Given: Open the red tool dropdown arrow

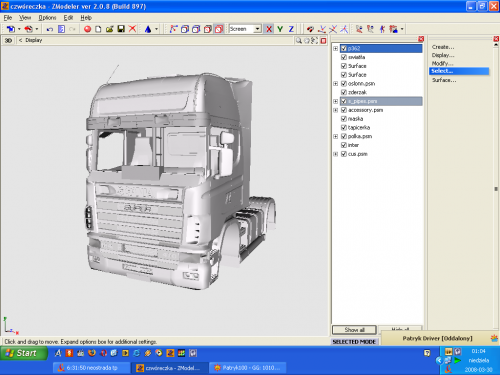Looking at the screenshot, I should coord(37,29).
